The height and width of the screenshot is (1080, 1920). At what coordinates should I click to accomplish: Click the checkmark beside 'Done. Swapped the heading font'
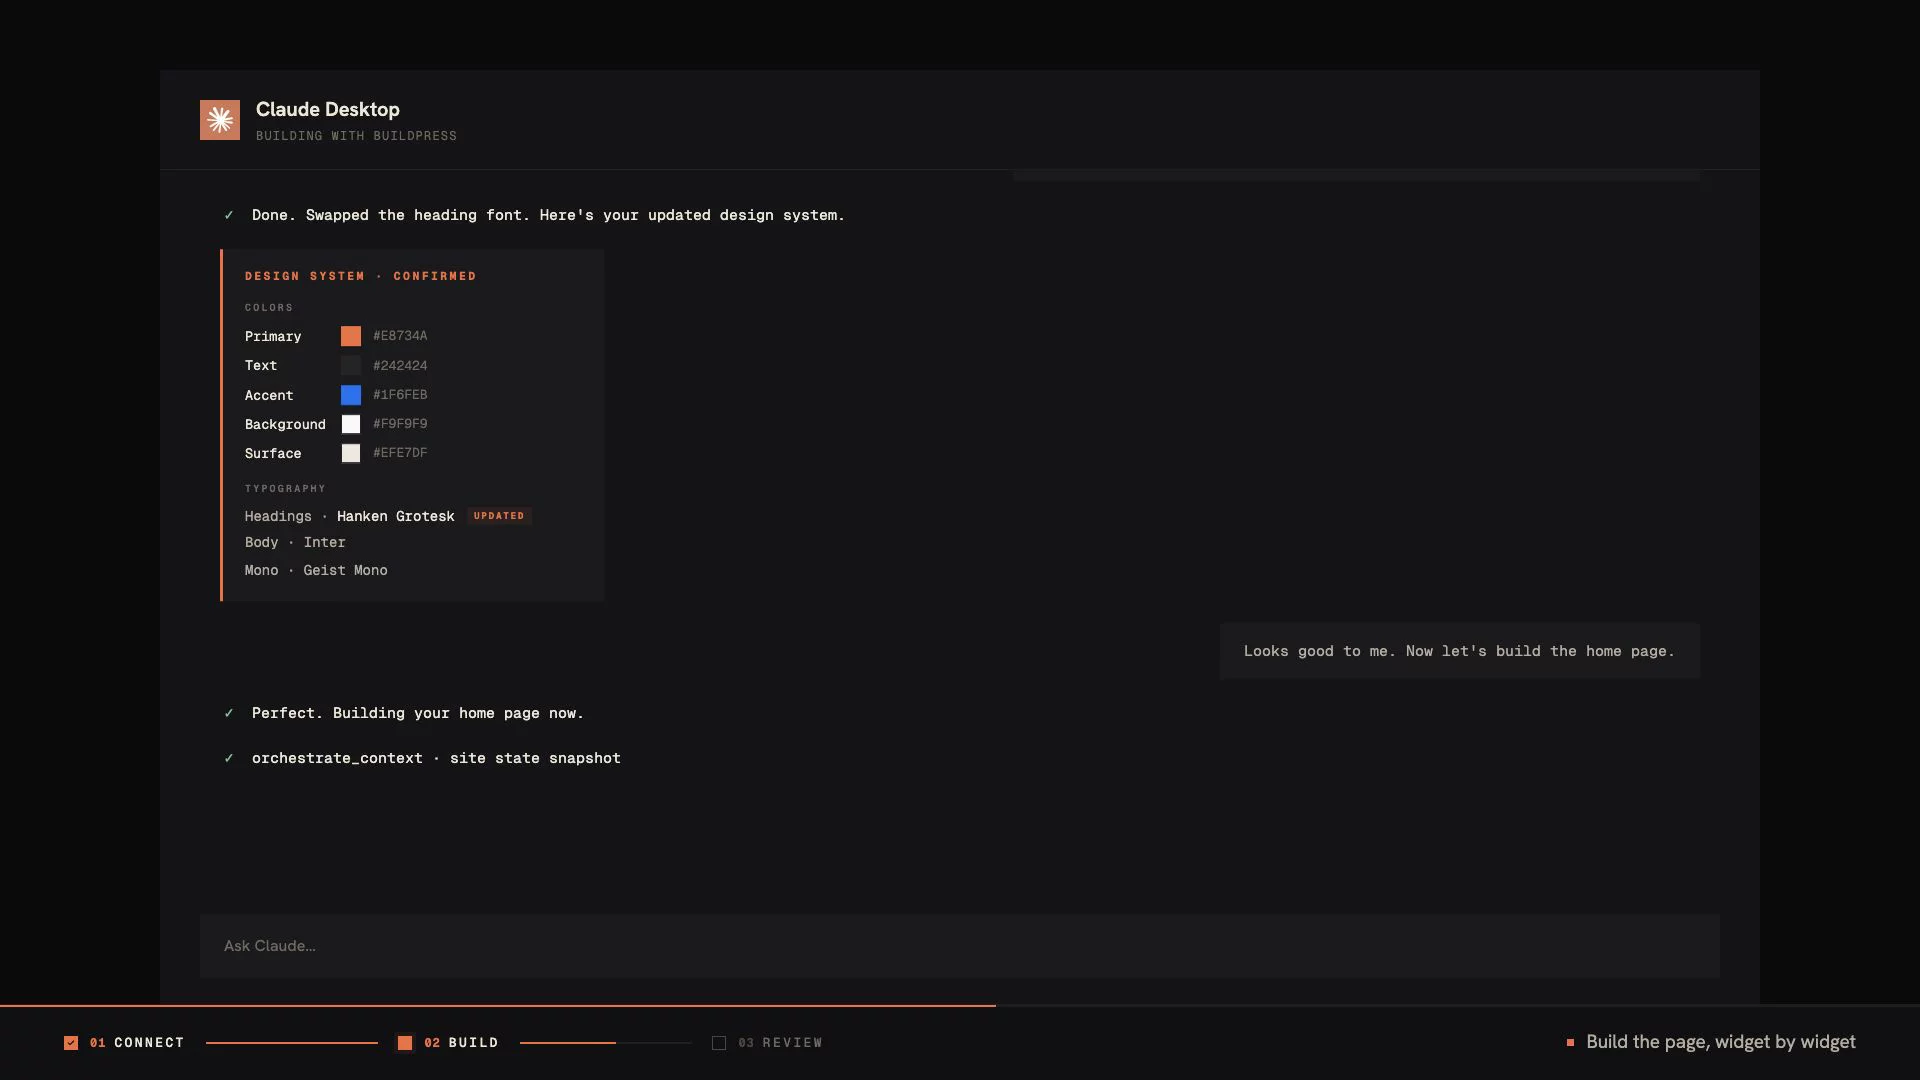click(x=229, y=215)
